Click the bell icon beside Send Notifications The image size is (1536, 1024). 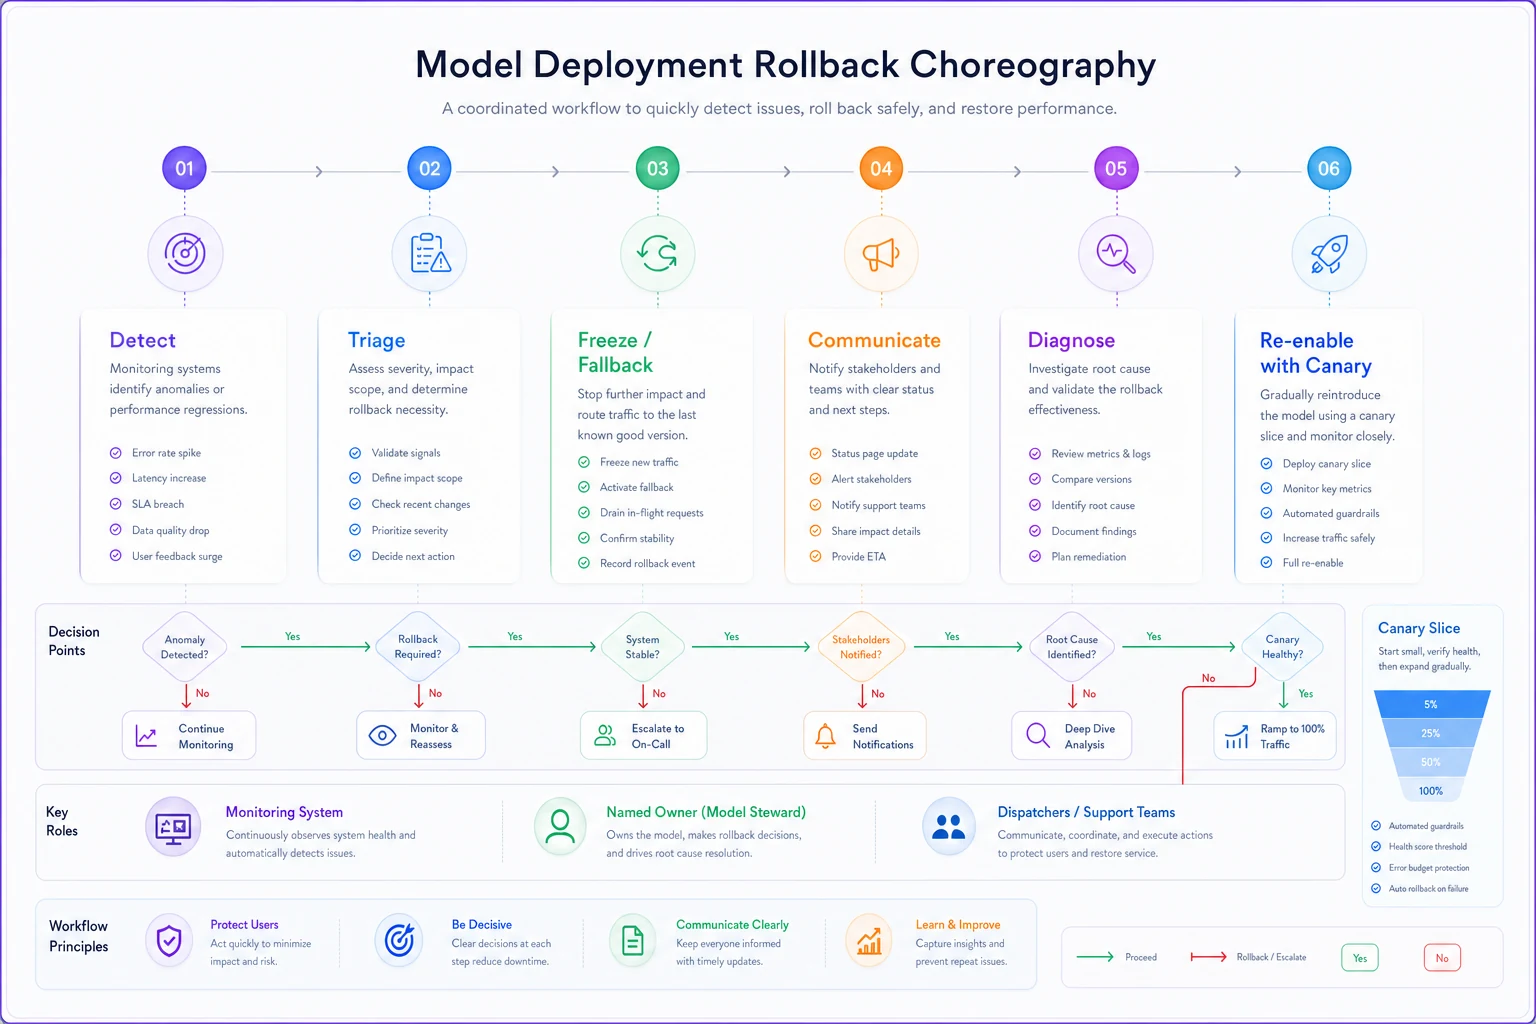click(825, 736)
